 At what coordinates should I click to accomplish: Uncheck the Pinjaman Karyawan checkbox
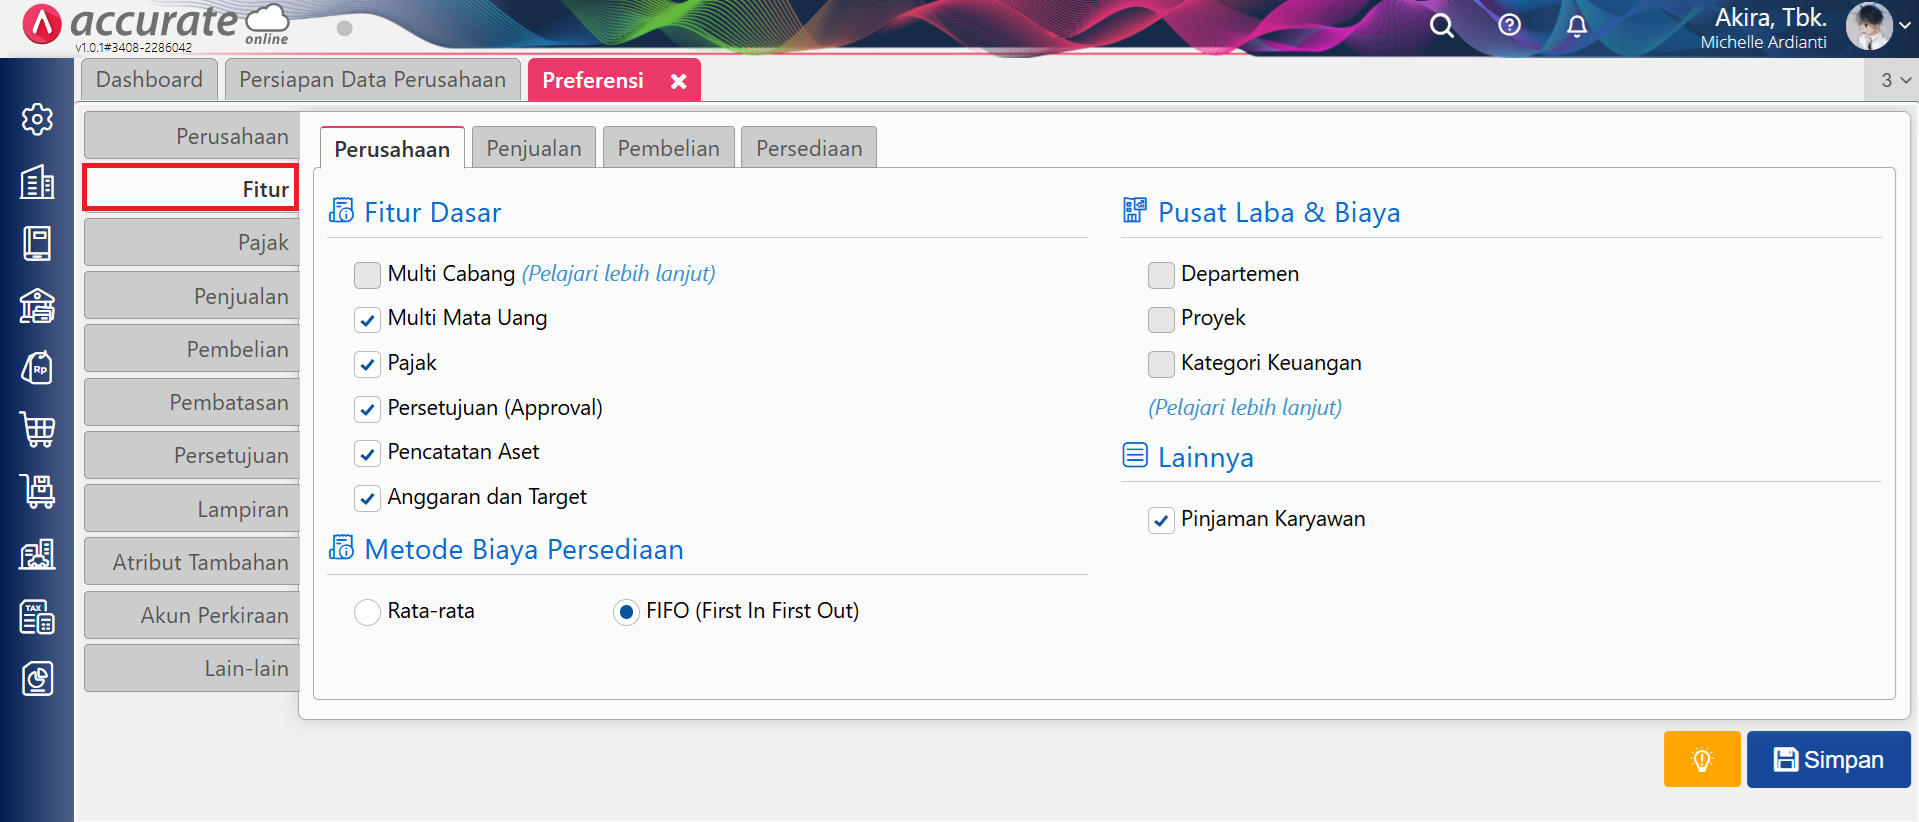1161,520
